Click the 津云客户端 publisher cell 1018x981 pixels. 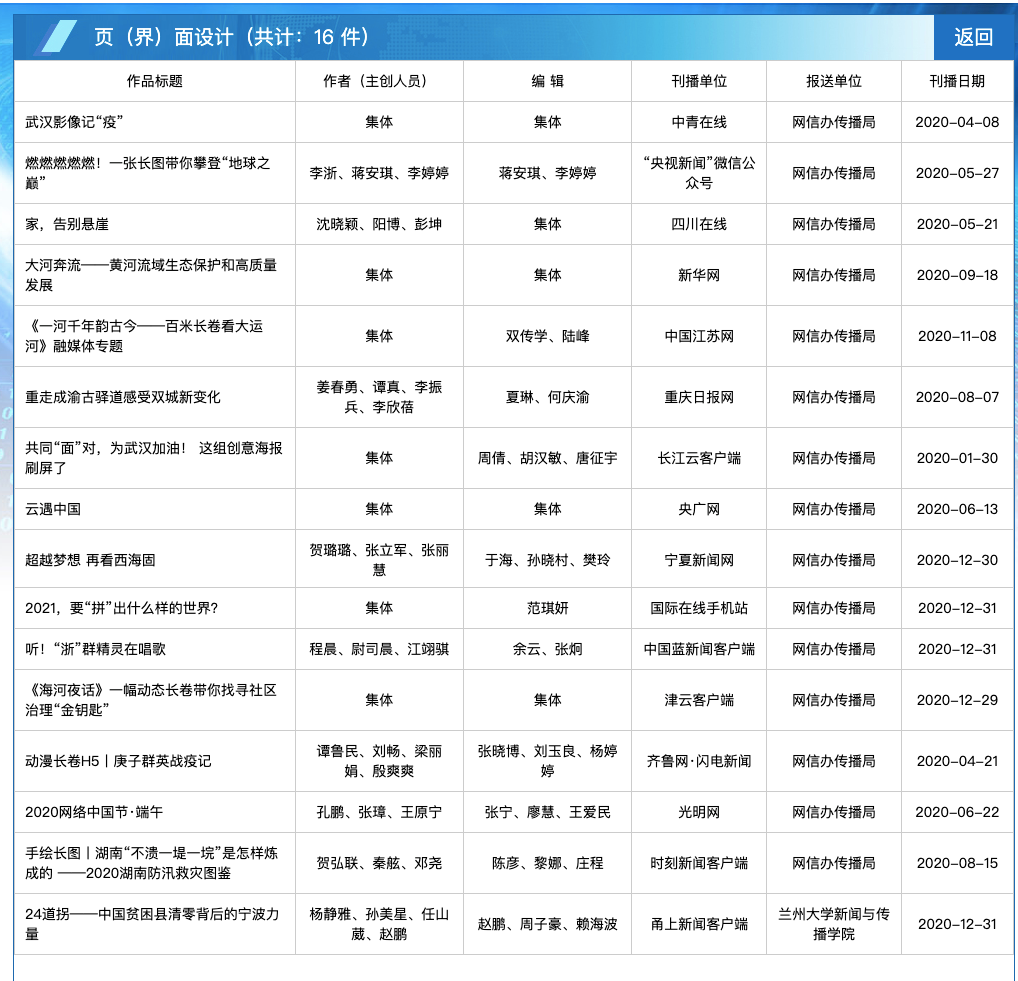[699, 700]
